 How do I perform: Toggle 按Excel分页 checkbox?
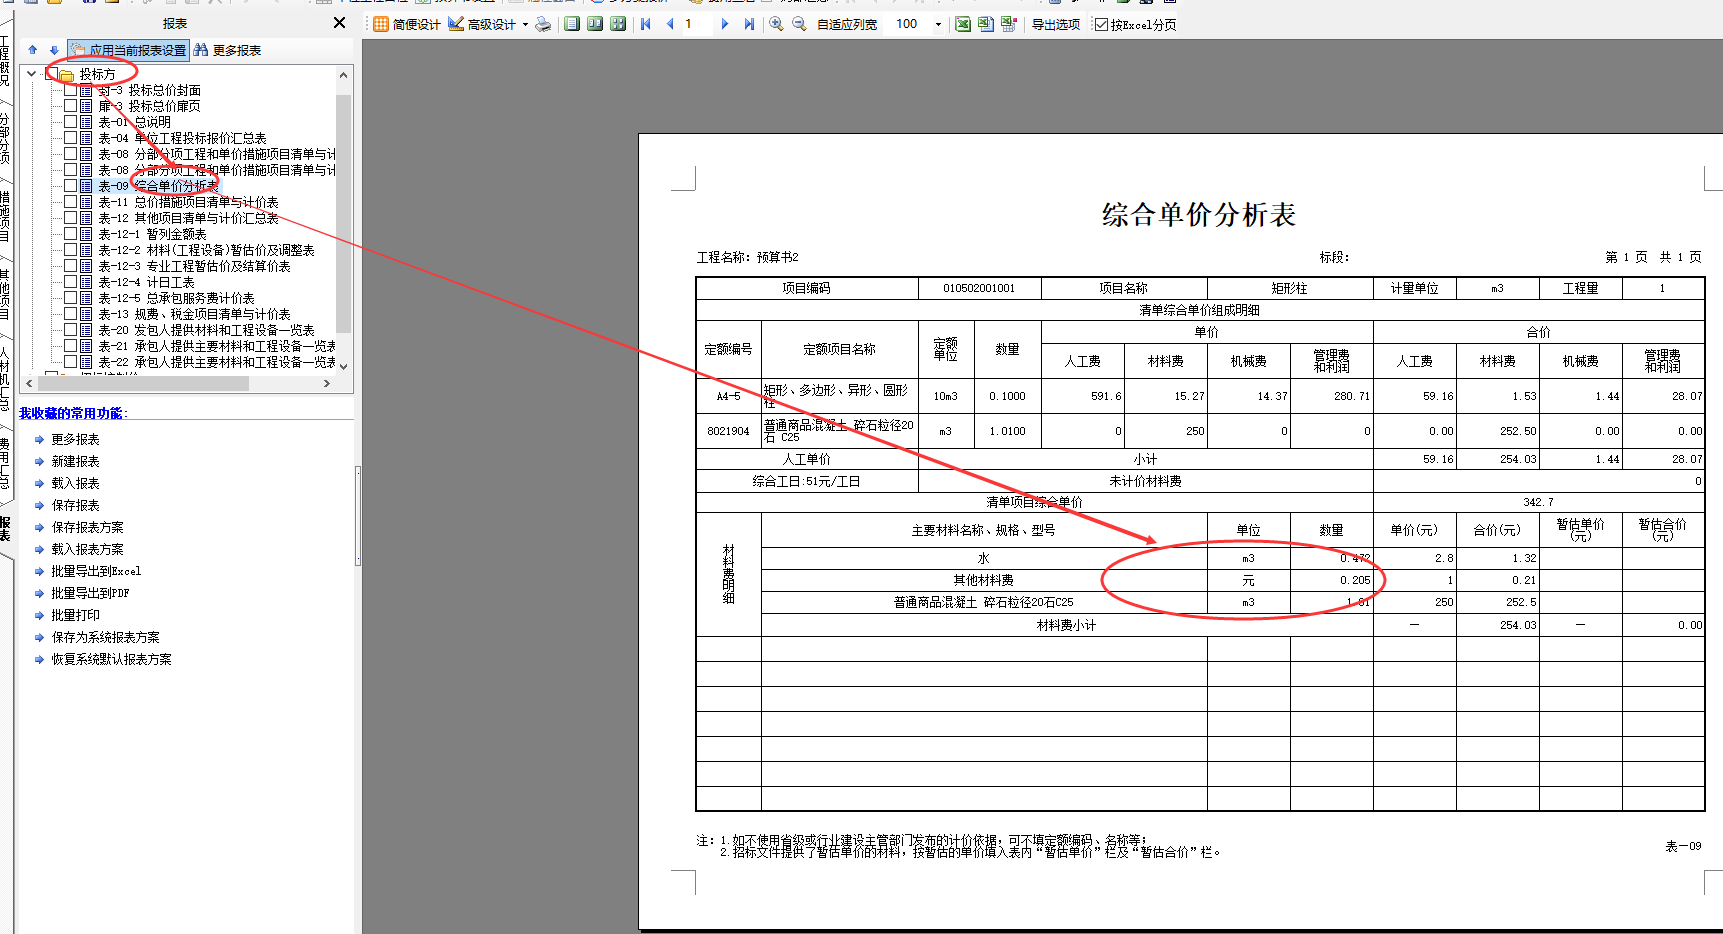coord(1101,24)
